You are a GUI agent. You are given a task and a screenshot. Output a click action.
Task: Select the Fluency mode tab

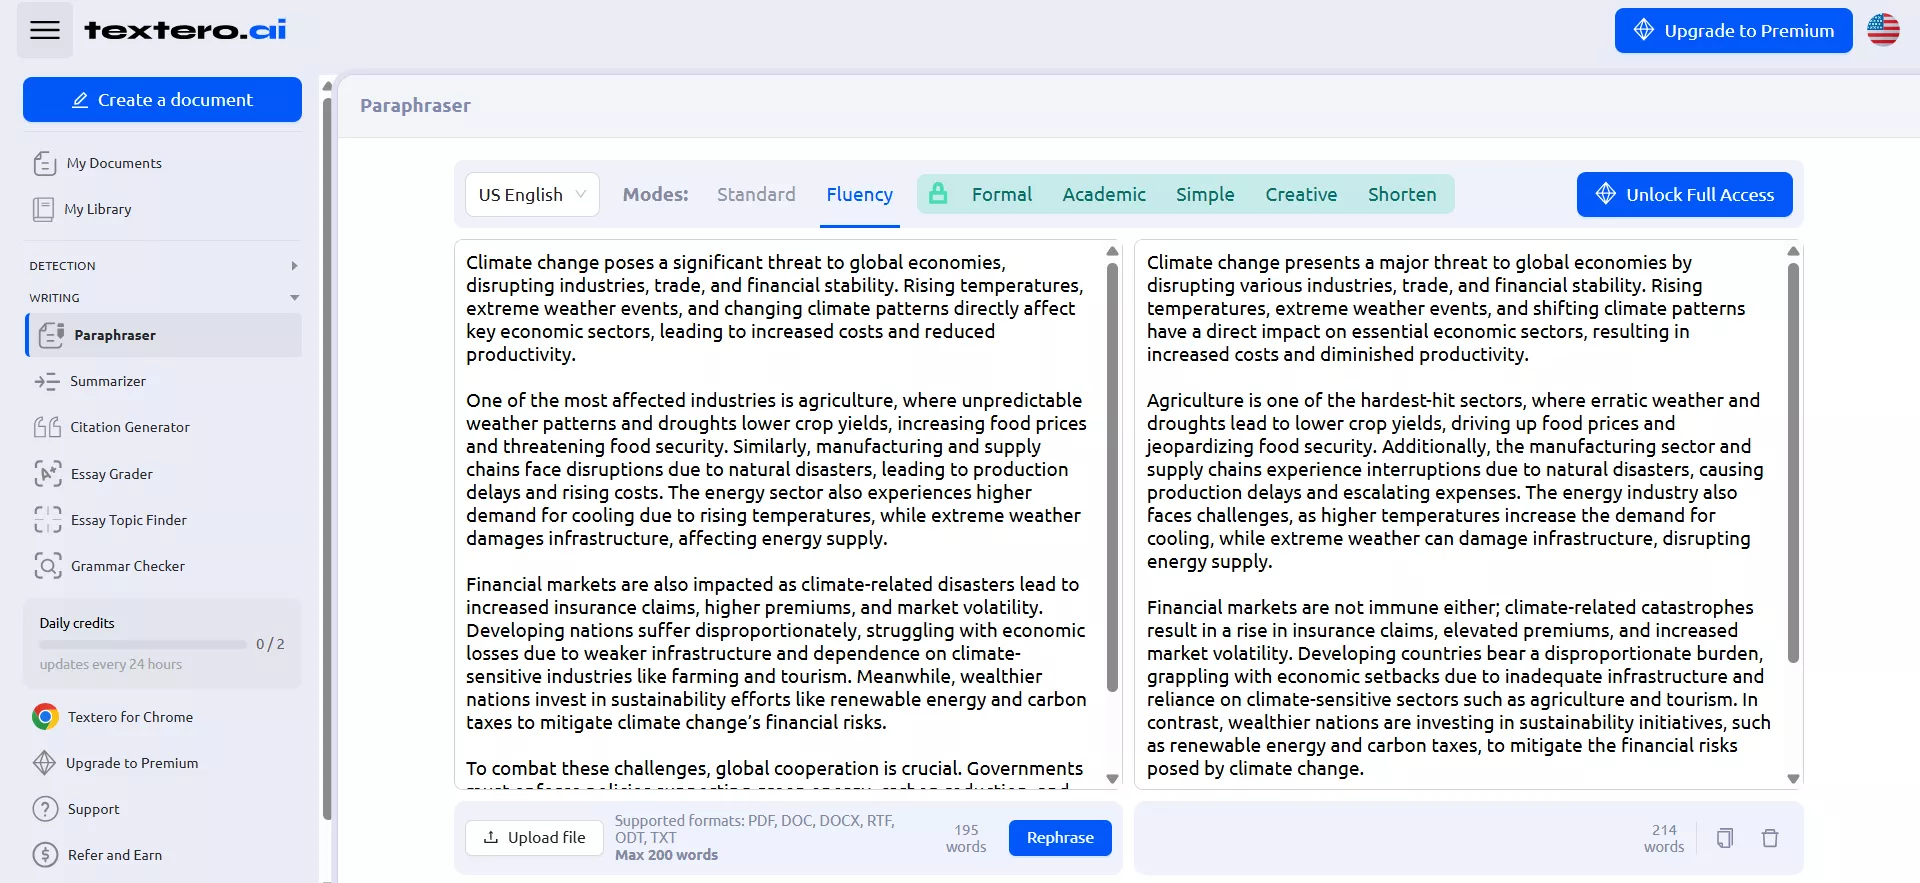click(859, 195)
